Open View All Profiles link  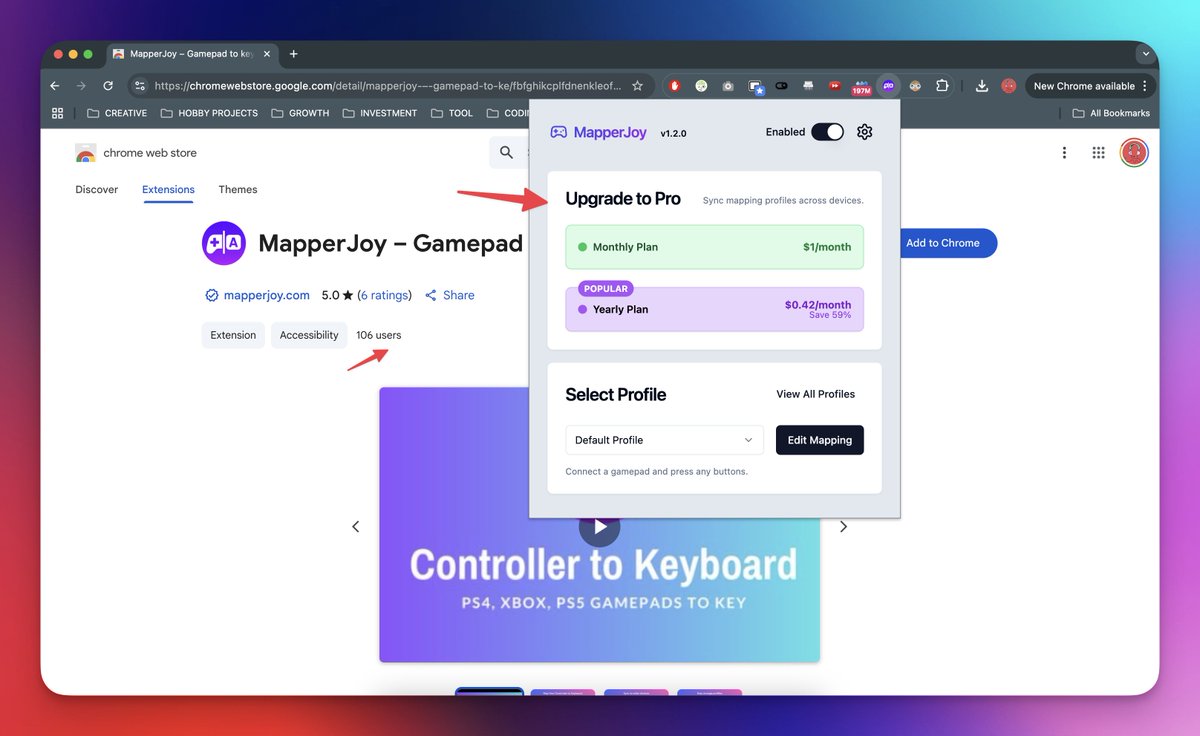(x=815, y=394)
